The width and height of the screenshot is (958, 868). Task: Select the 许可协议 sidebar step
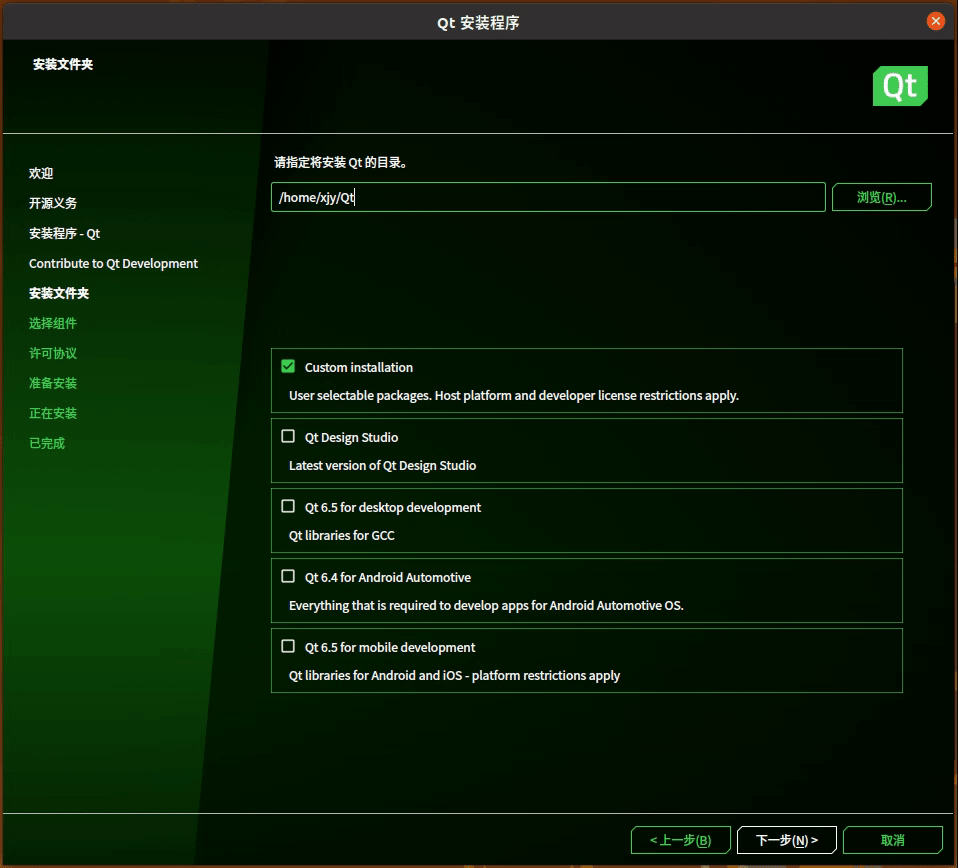(53, 353)
